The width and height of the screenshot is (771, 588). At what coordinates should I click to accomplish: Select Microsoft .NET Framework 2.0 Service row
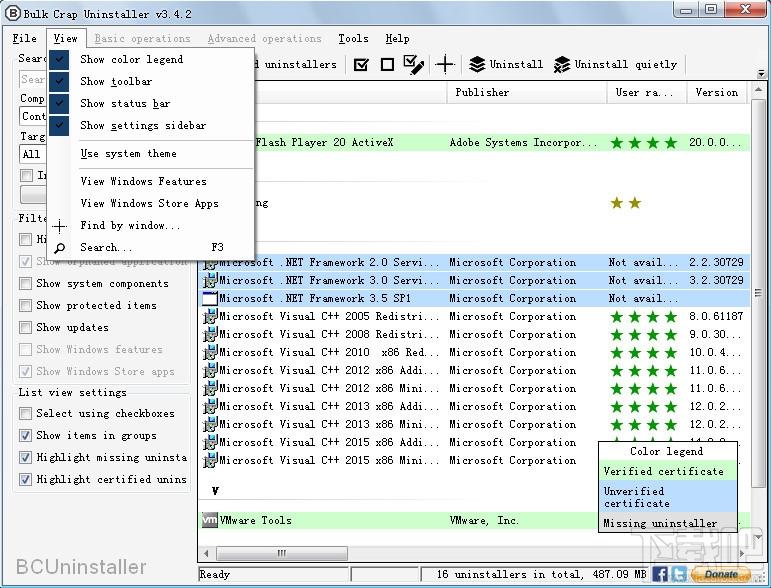(474, 262)
